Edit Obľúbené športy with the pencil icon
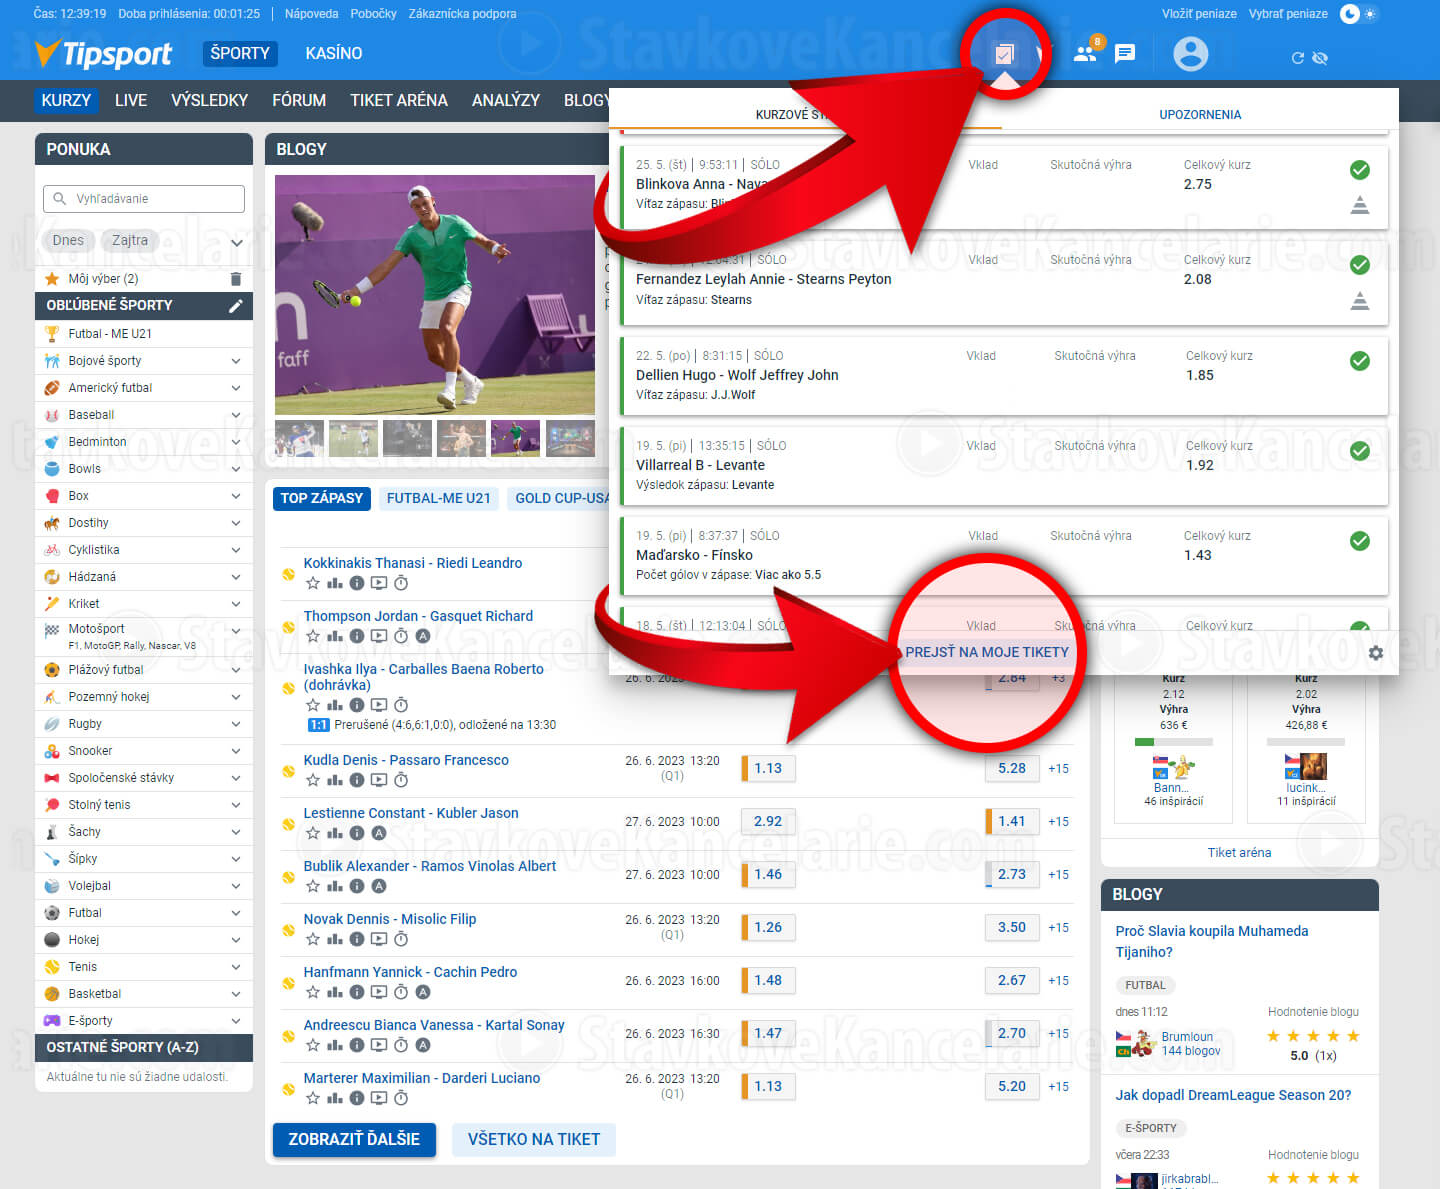The height and width of the screenshot is (1189, 1440). [236, 305]
